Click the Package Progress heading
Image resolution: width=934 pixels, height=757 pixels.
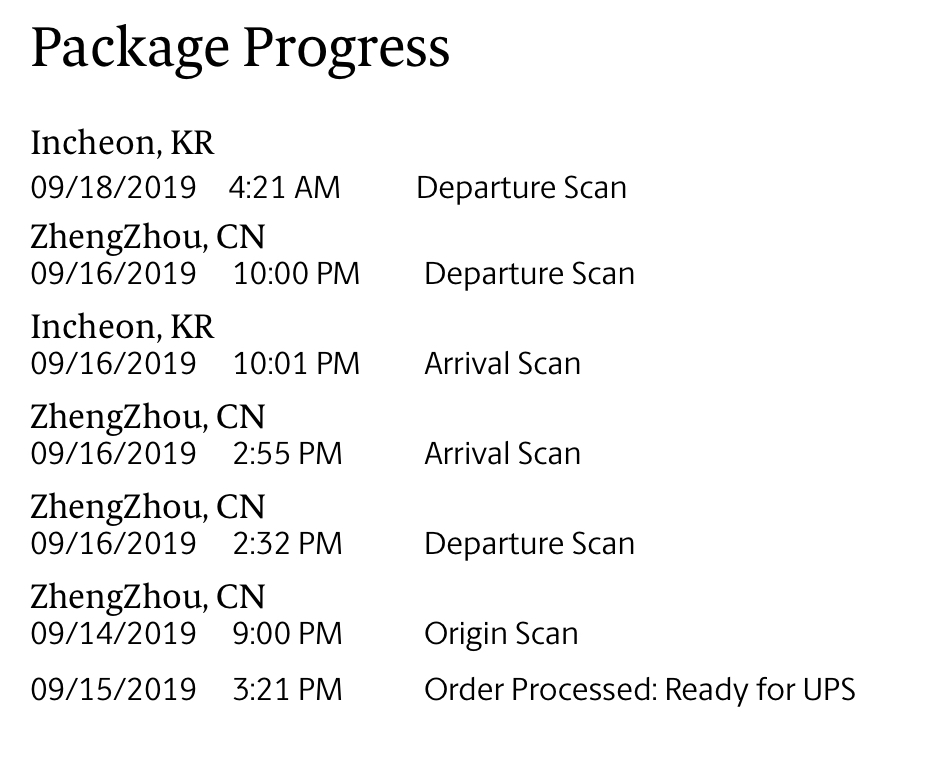tap(240, 47)
